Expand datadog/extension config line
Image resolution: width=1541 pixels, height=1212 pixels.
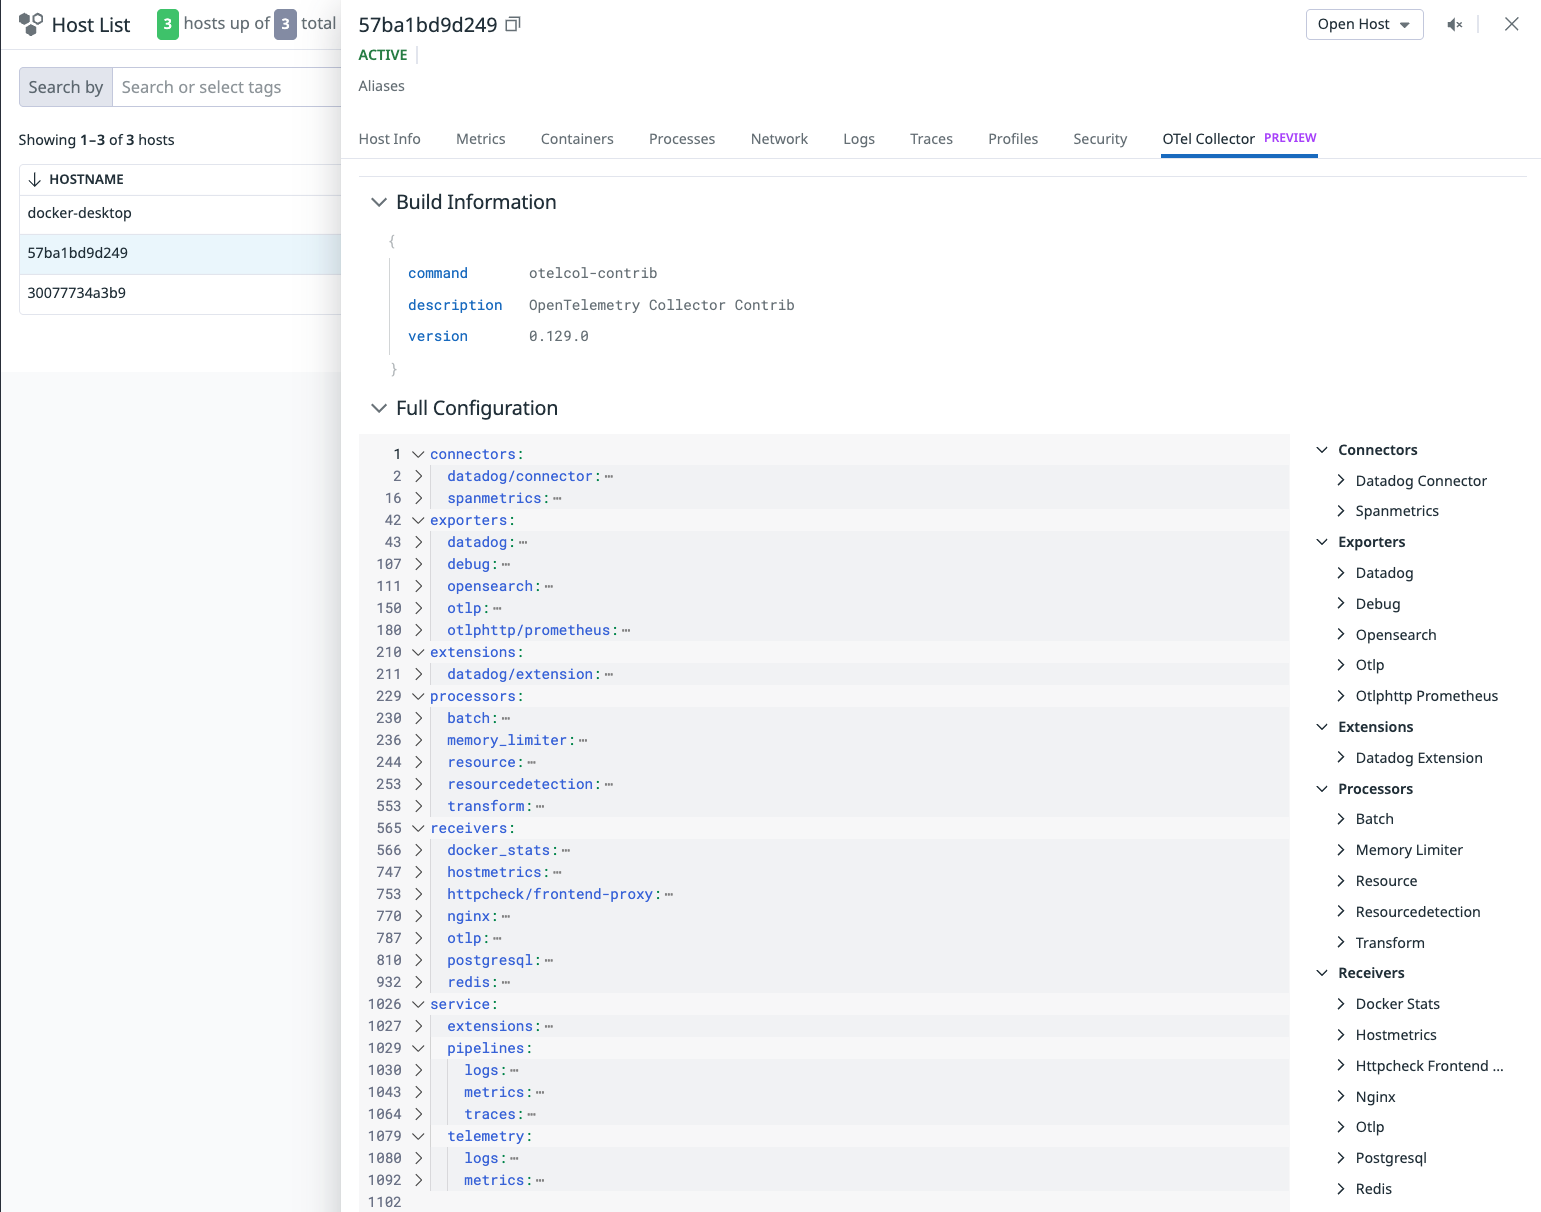click(x=418, y=674)
